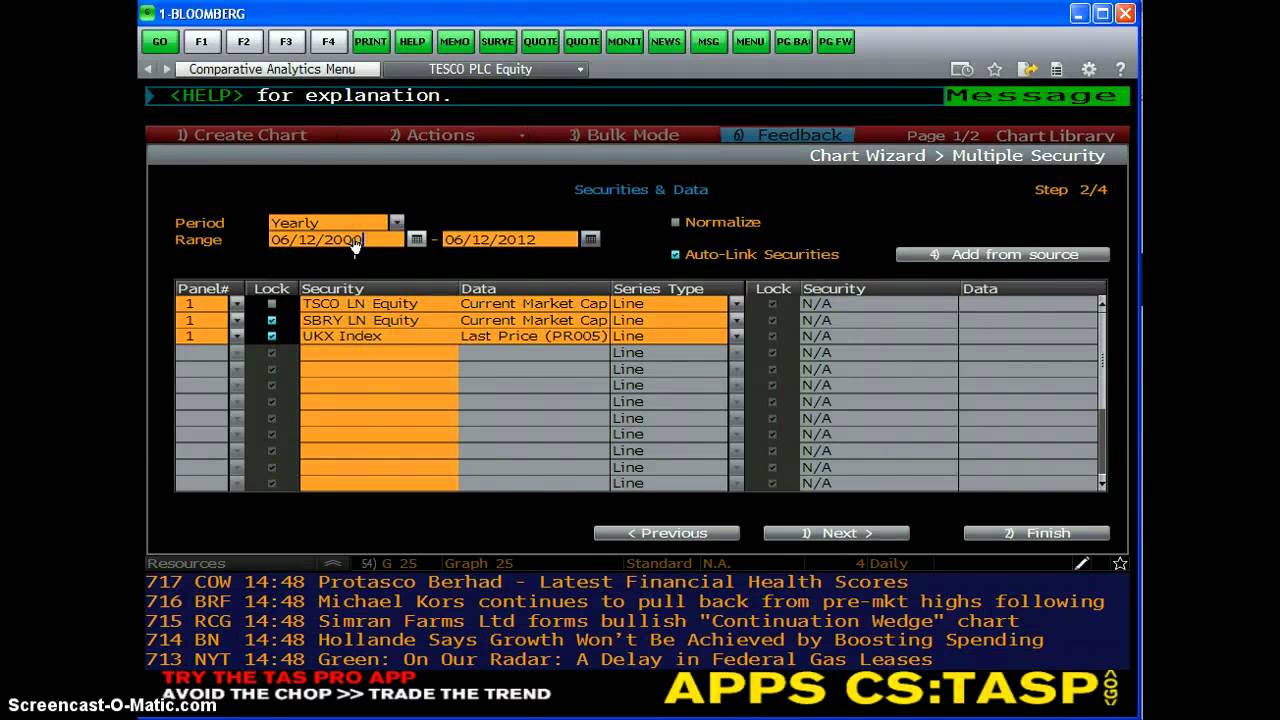Click the Last Price (PR005) data cell

534,336
